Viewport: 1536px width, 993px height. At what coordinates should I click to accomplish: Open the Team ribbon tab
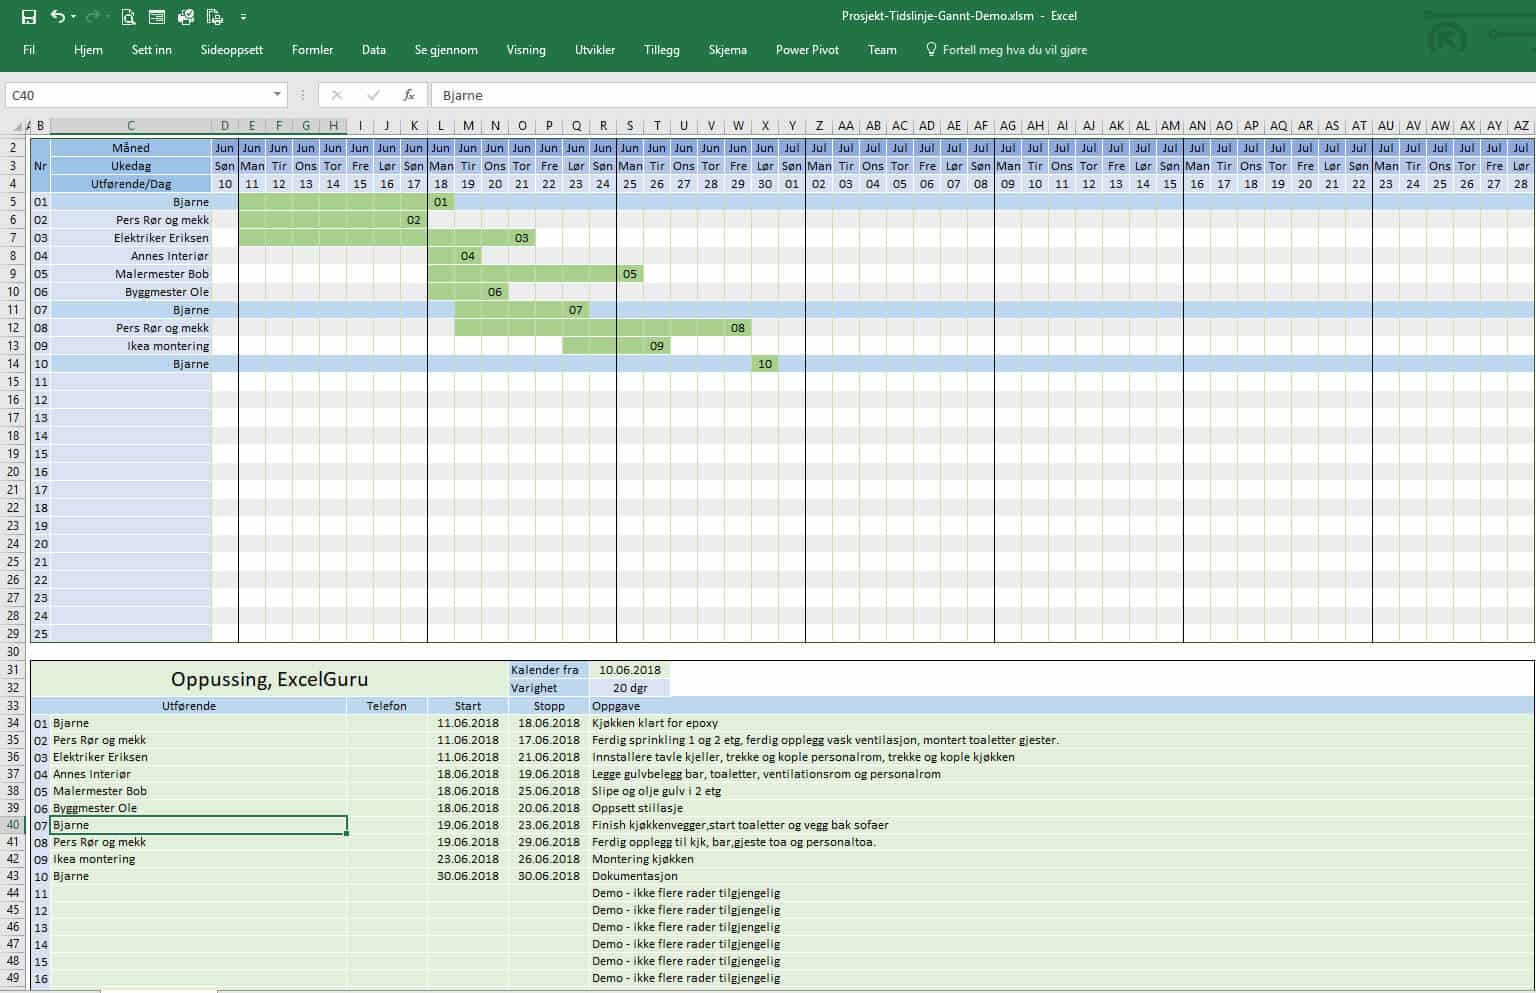882,50
